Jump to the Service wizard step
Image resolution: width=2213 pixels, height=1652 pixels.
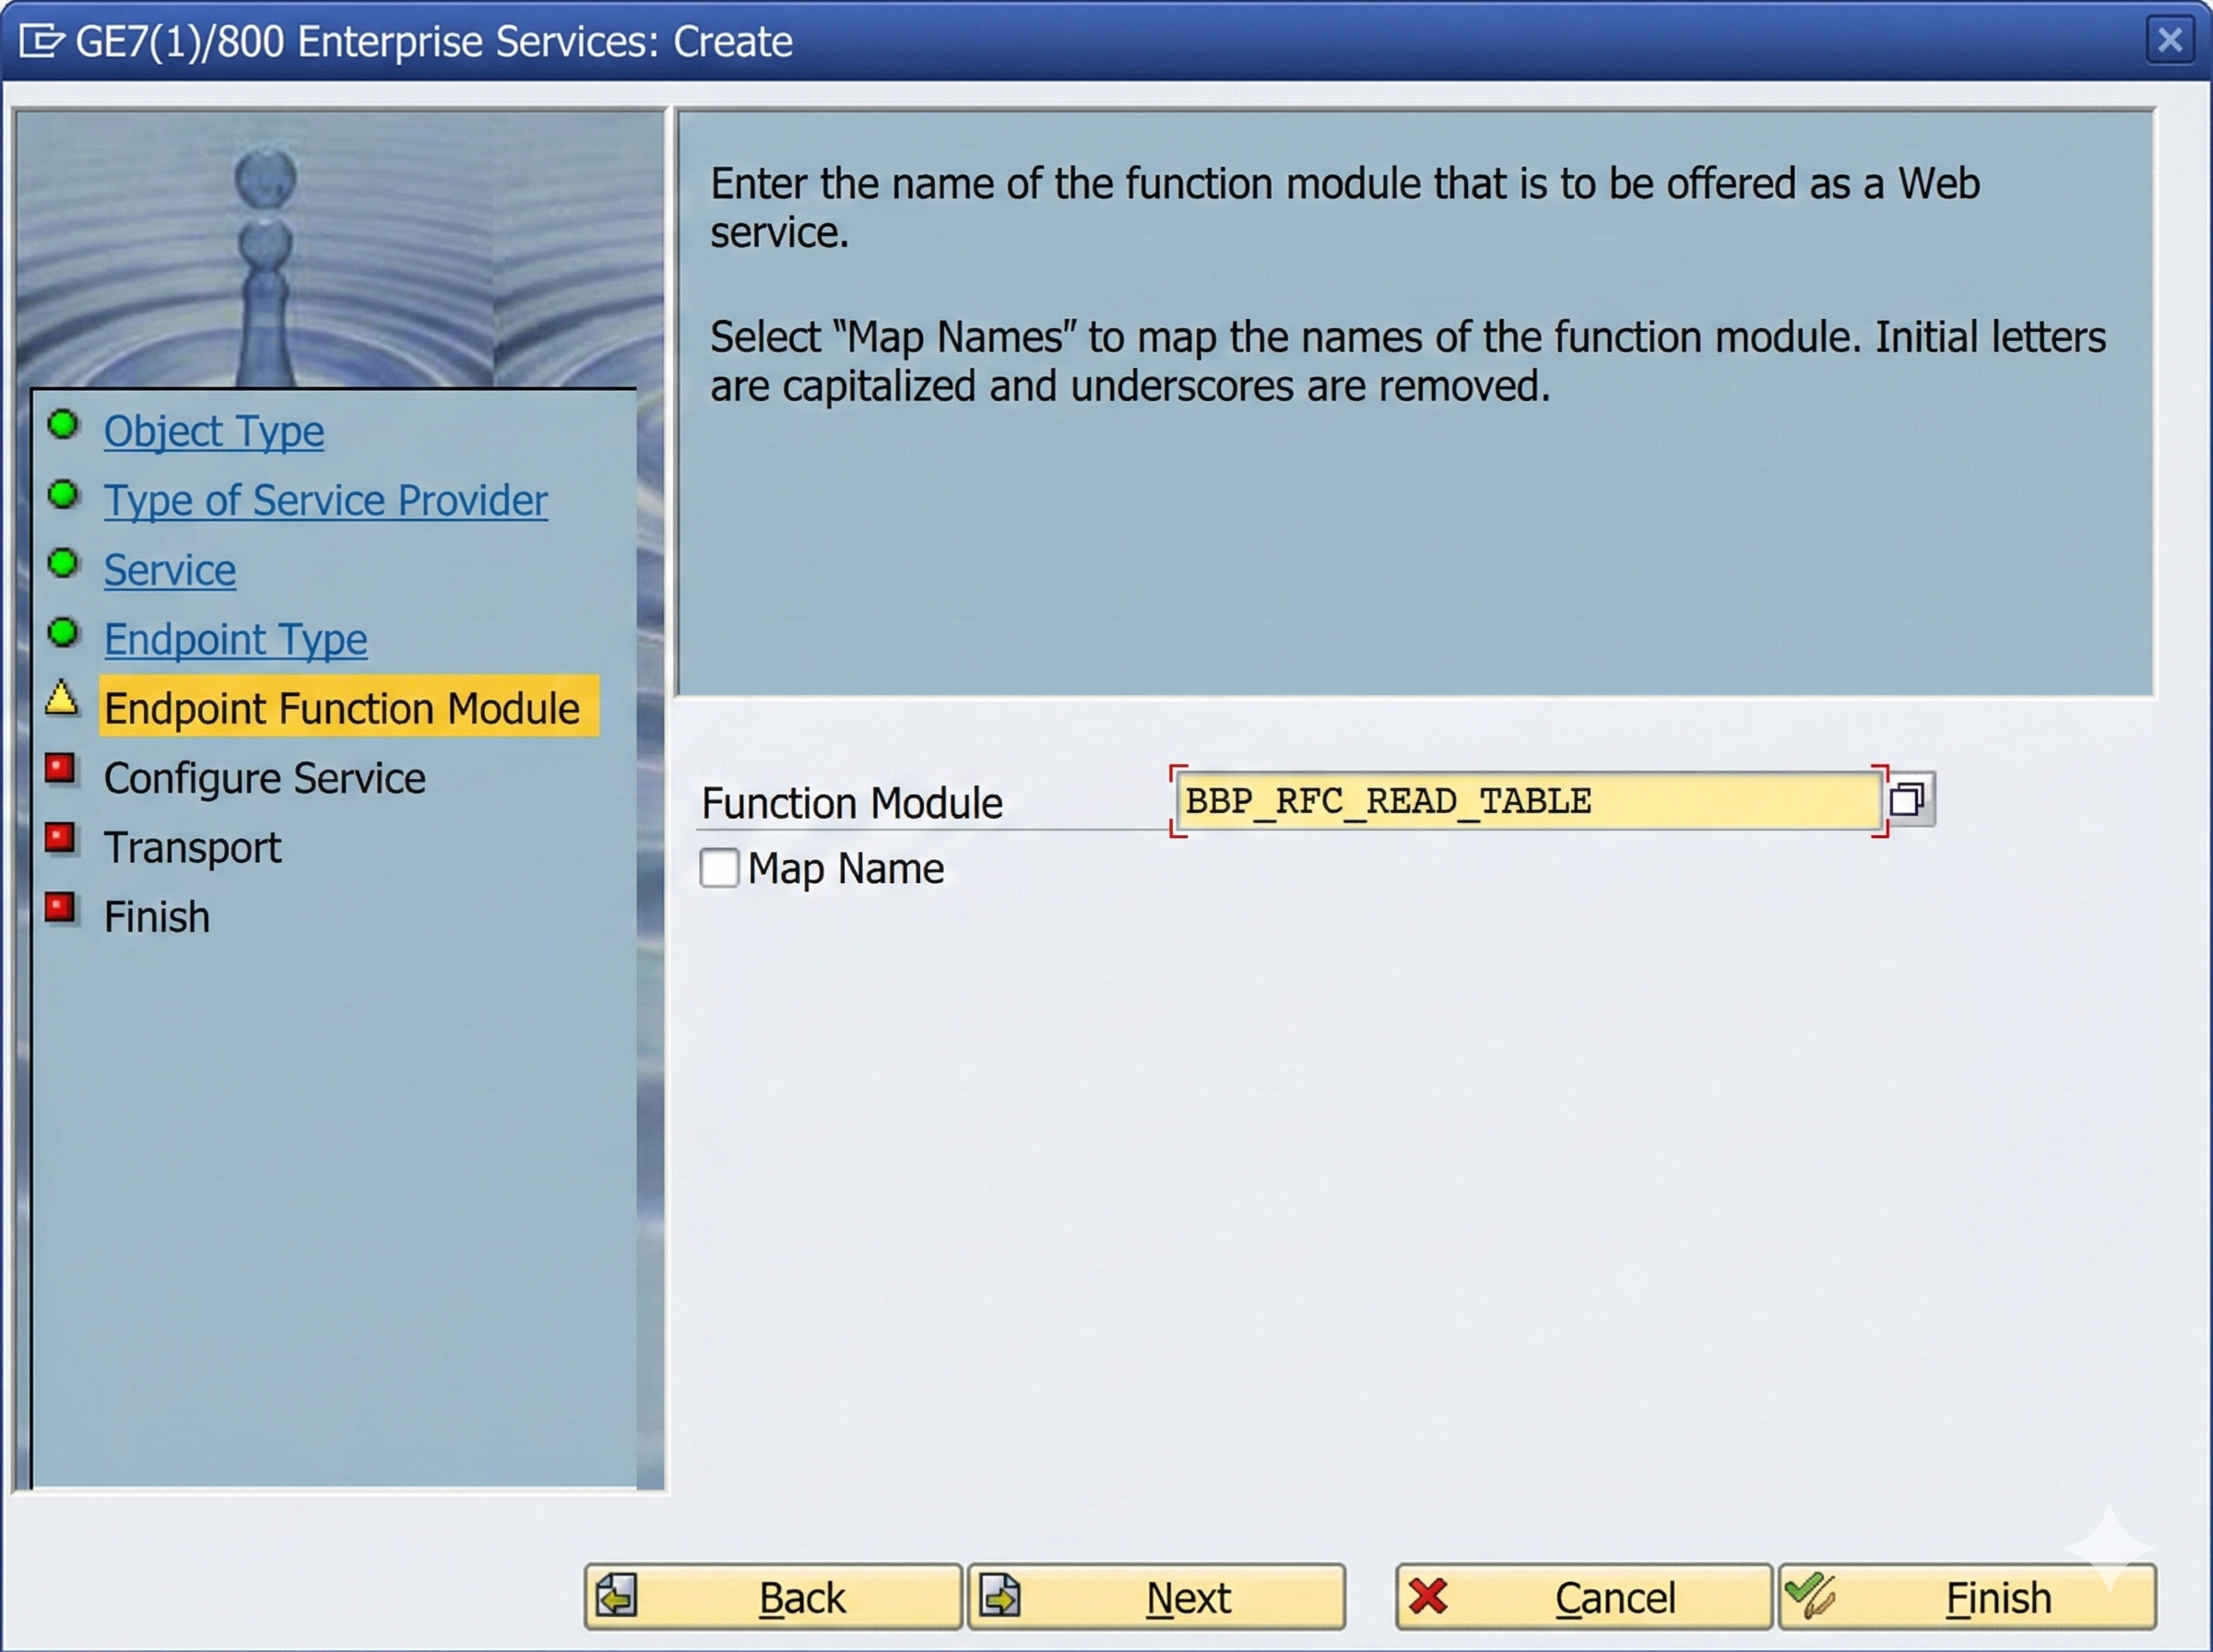pyautogui.click(x=170, y=570)
